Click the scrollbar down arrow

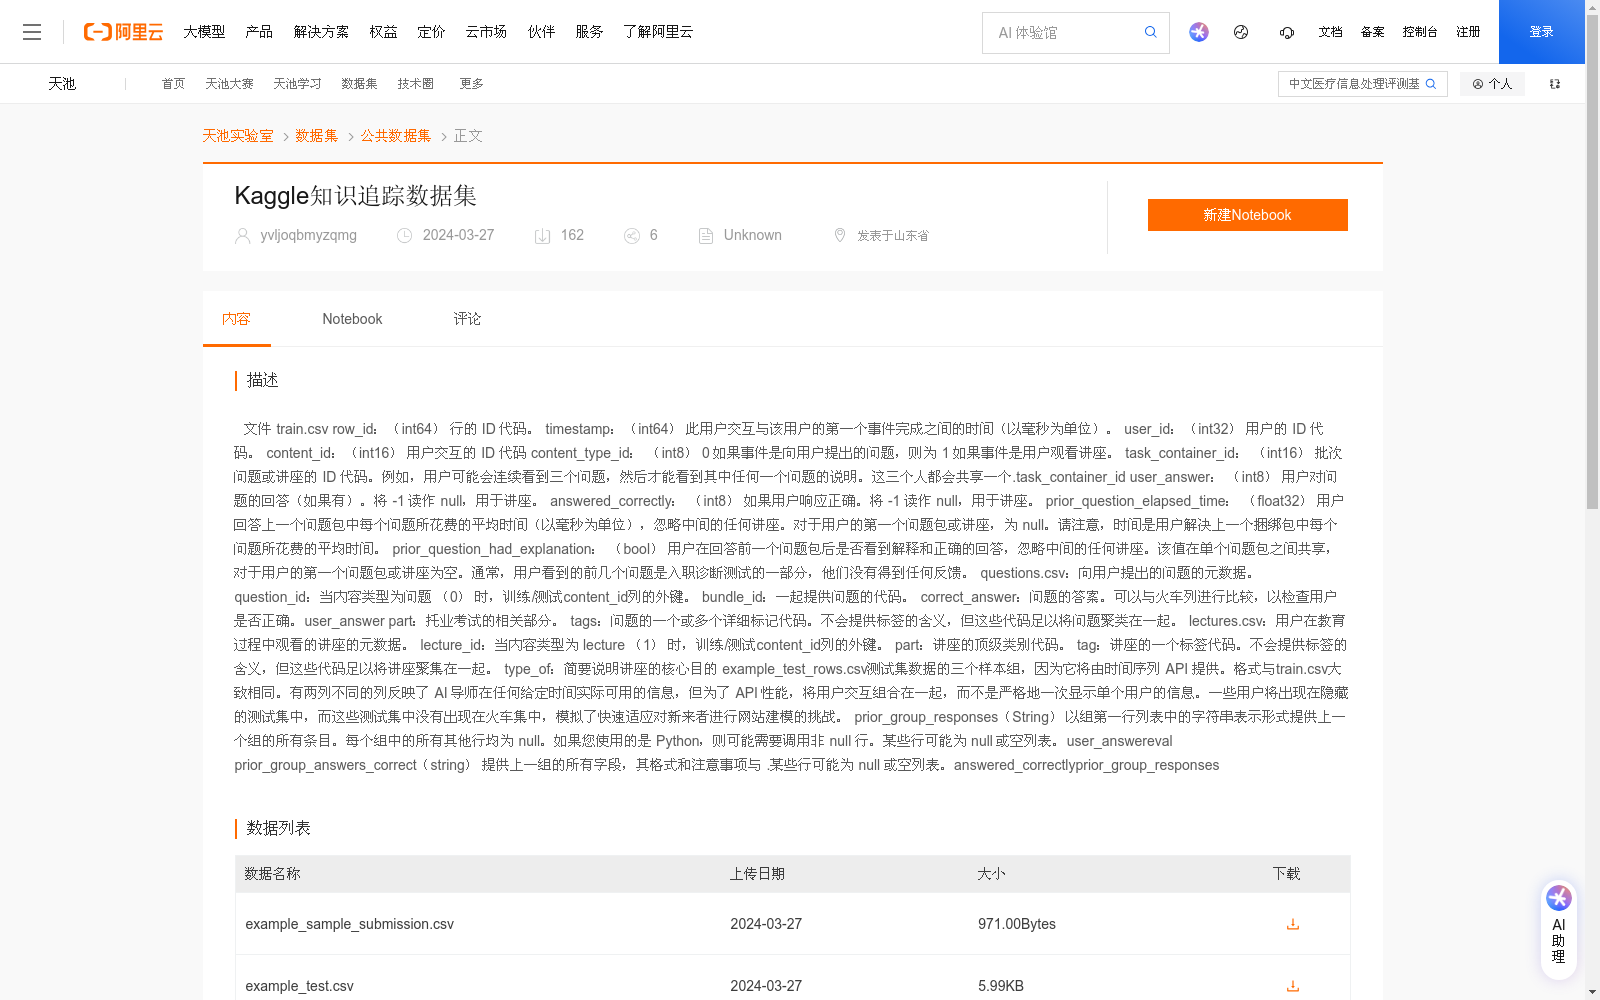[1592, 992]
